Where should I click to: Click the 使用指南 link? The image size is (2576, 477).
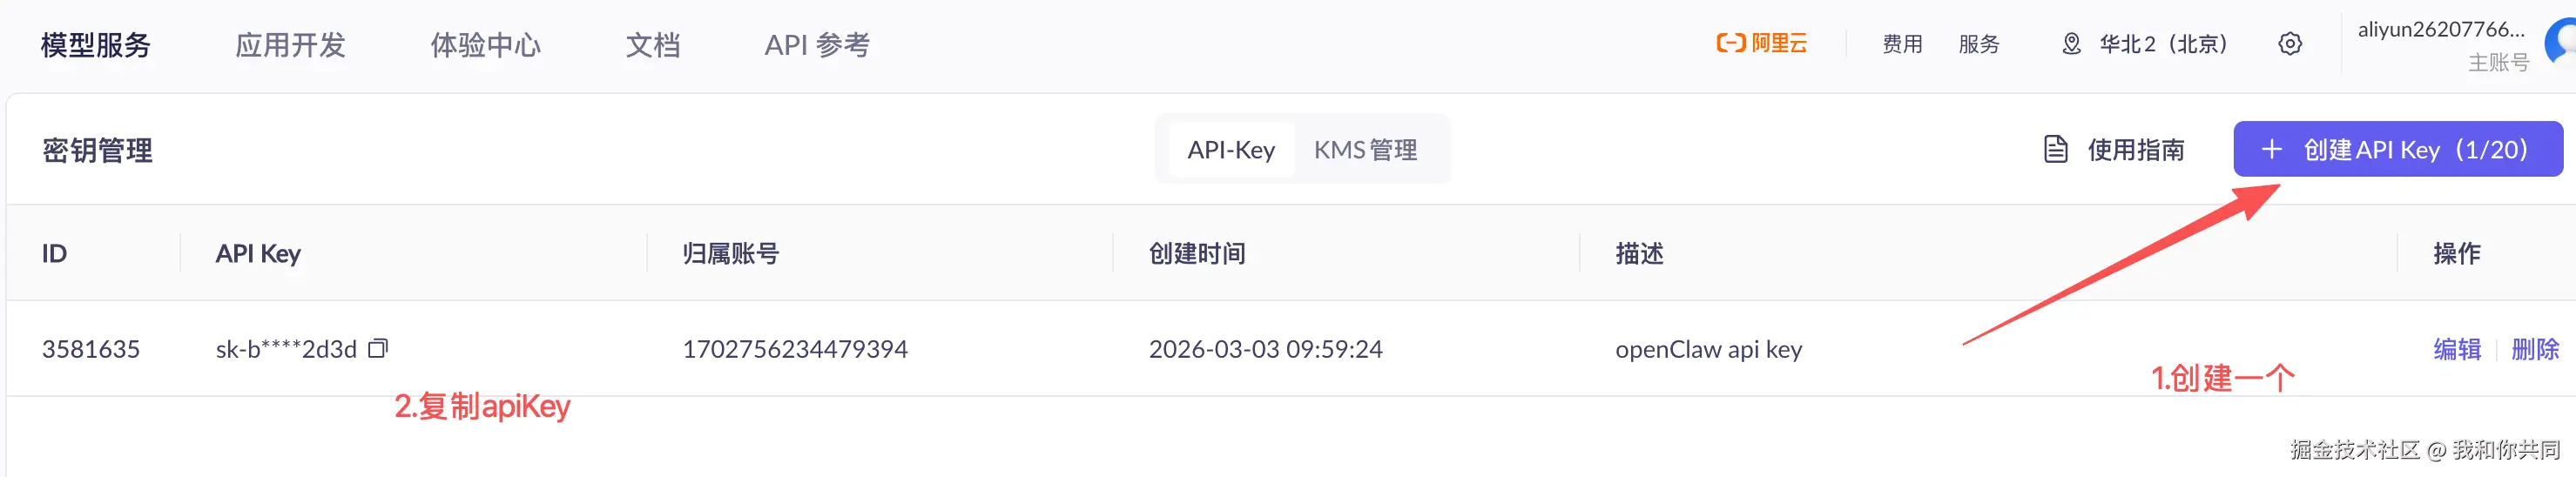pyautogui.click(x=2135, y=150)
